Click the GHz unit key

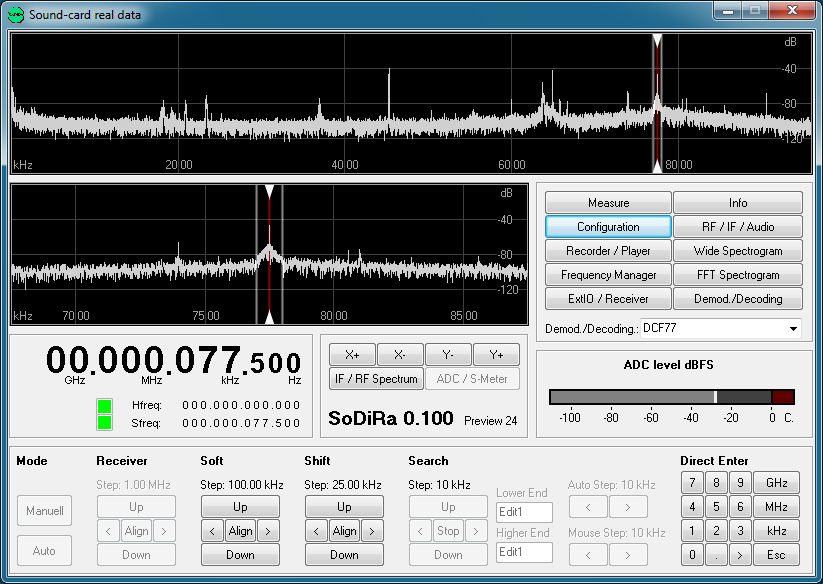[x=776, y=482]
